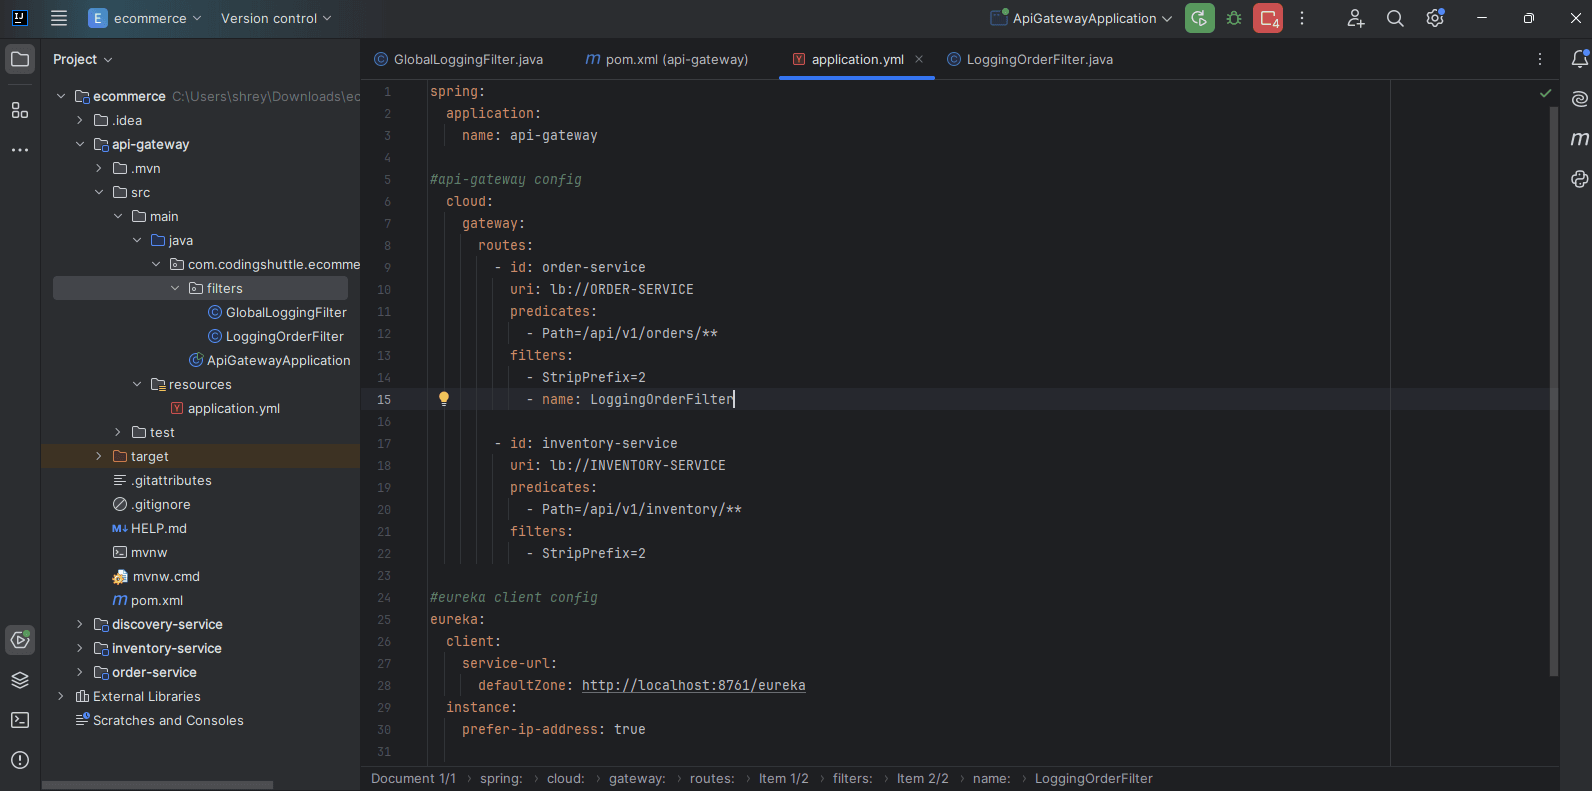Open the main hamburger menu
Image resolution: width=1592 pixels, height=791 pixels.
click(x=59, y=18)
